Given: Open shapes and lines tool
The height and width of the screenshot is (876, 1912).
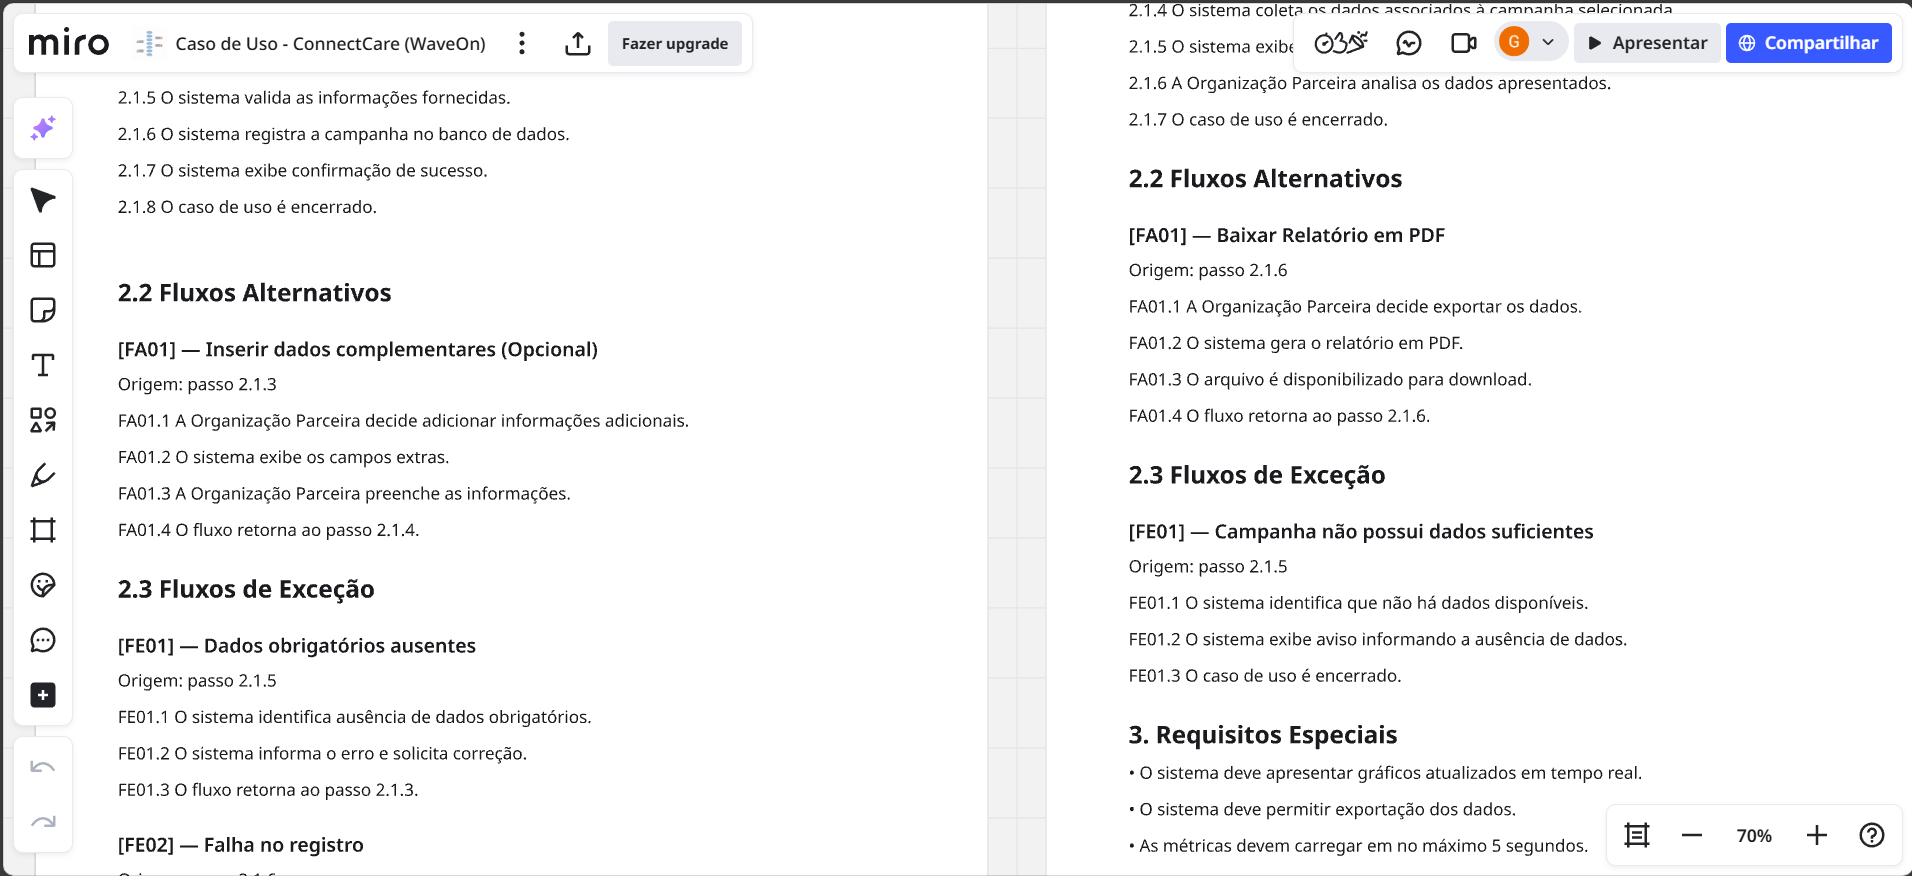Looking at the screenshot, I should pyautogui.click(x=43, y=420).
